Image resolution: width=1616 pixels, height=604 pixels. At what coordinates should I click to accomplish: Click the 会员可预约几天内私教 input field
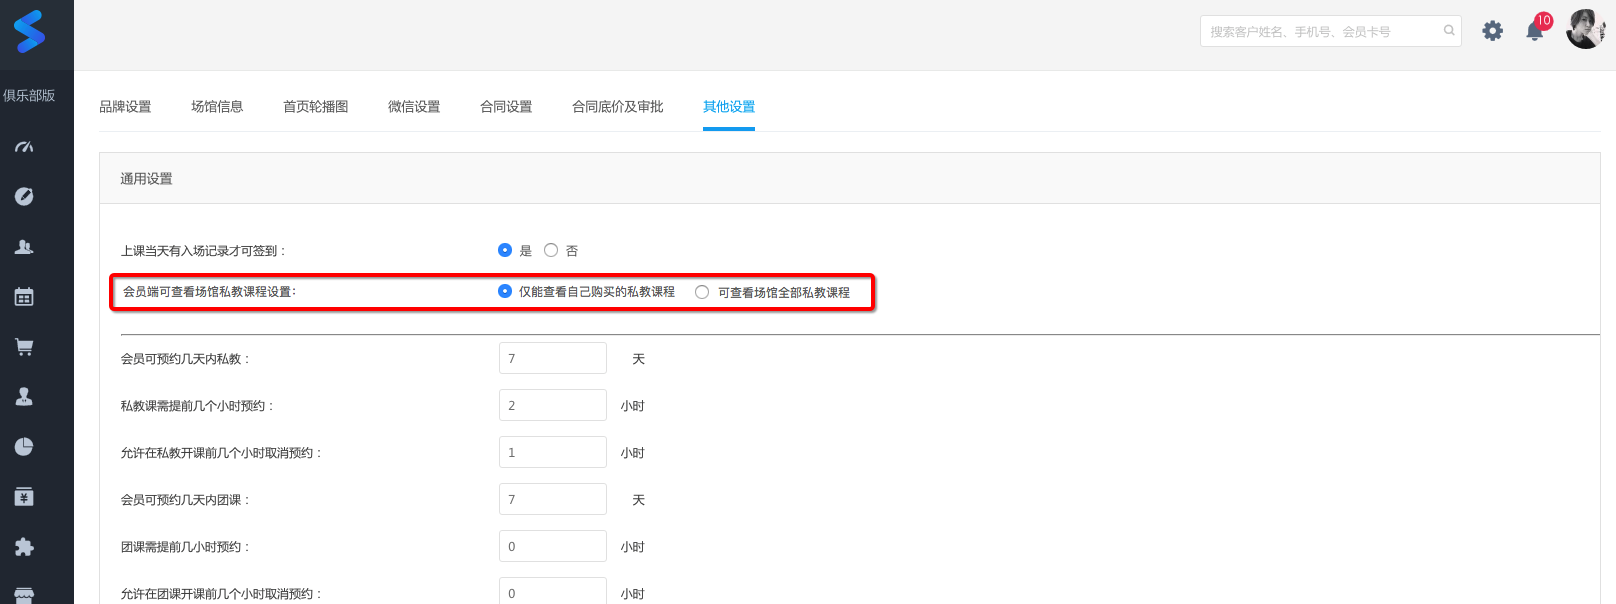[552, 358]
